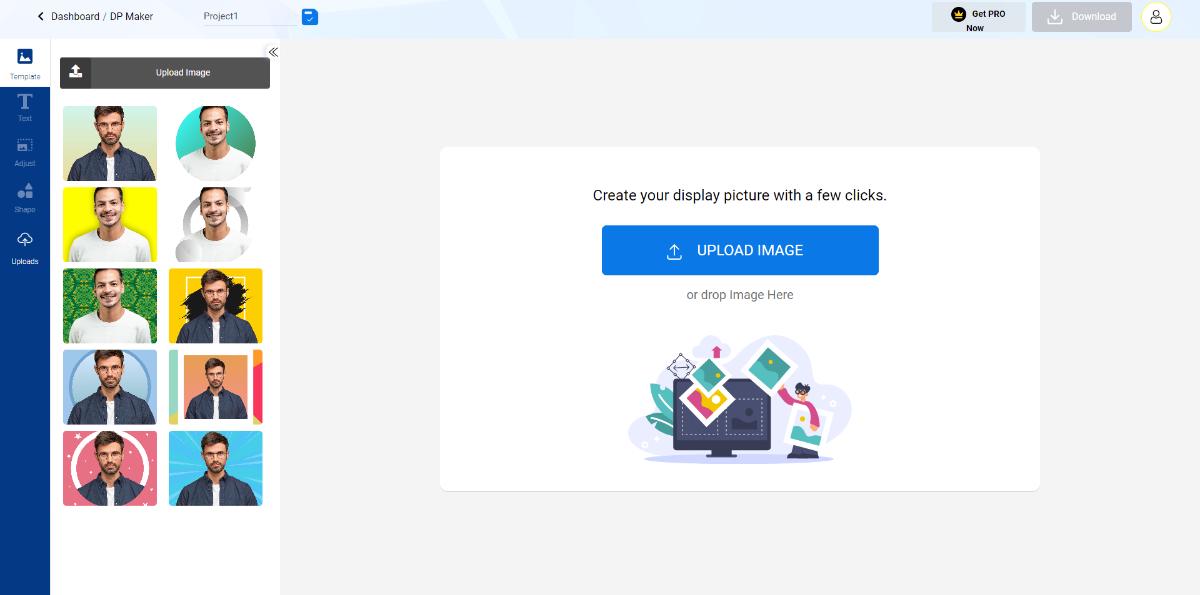Select the Shape tool icon
Screen dimensions: 1200x595
click(x=25, y=192)
